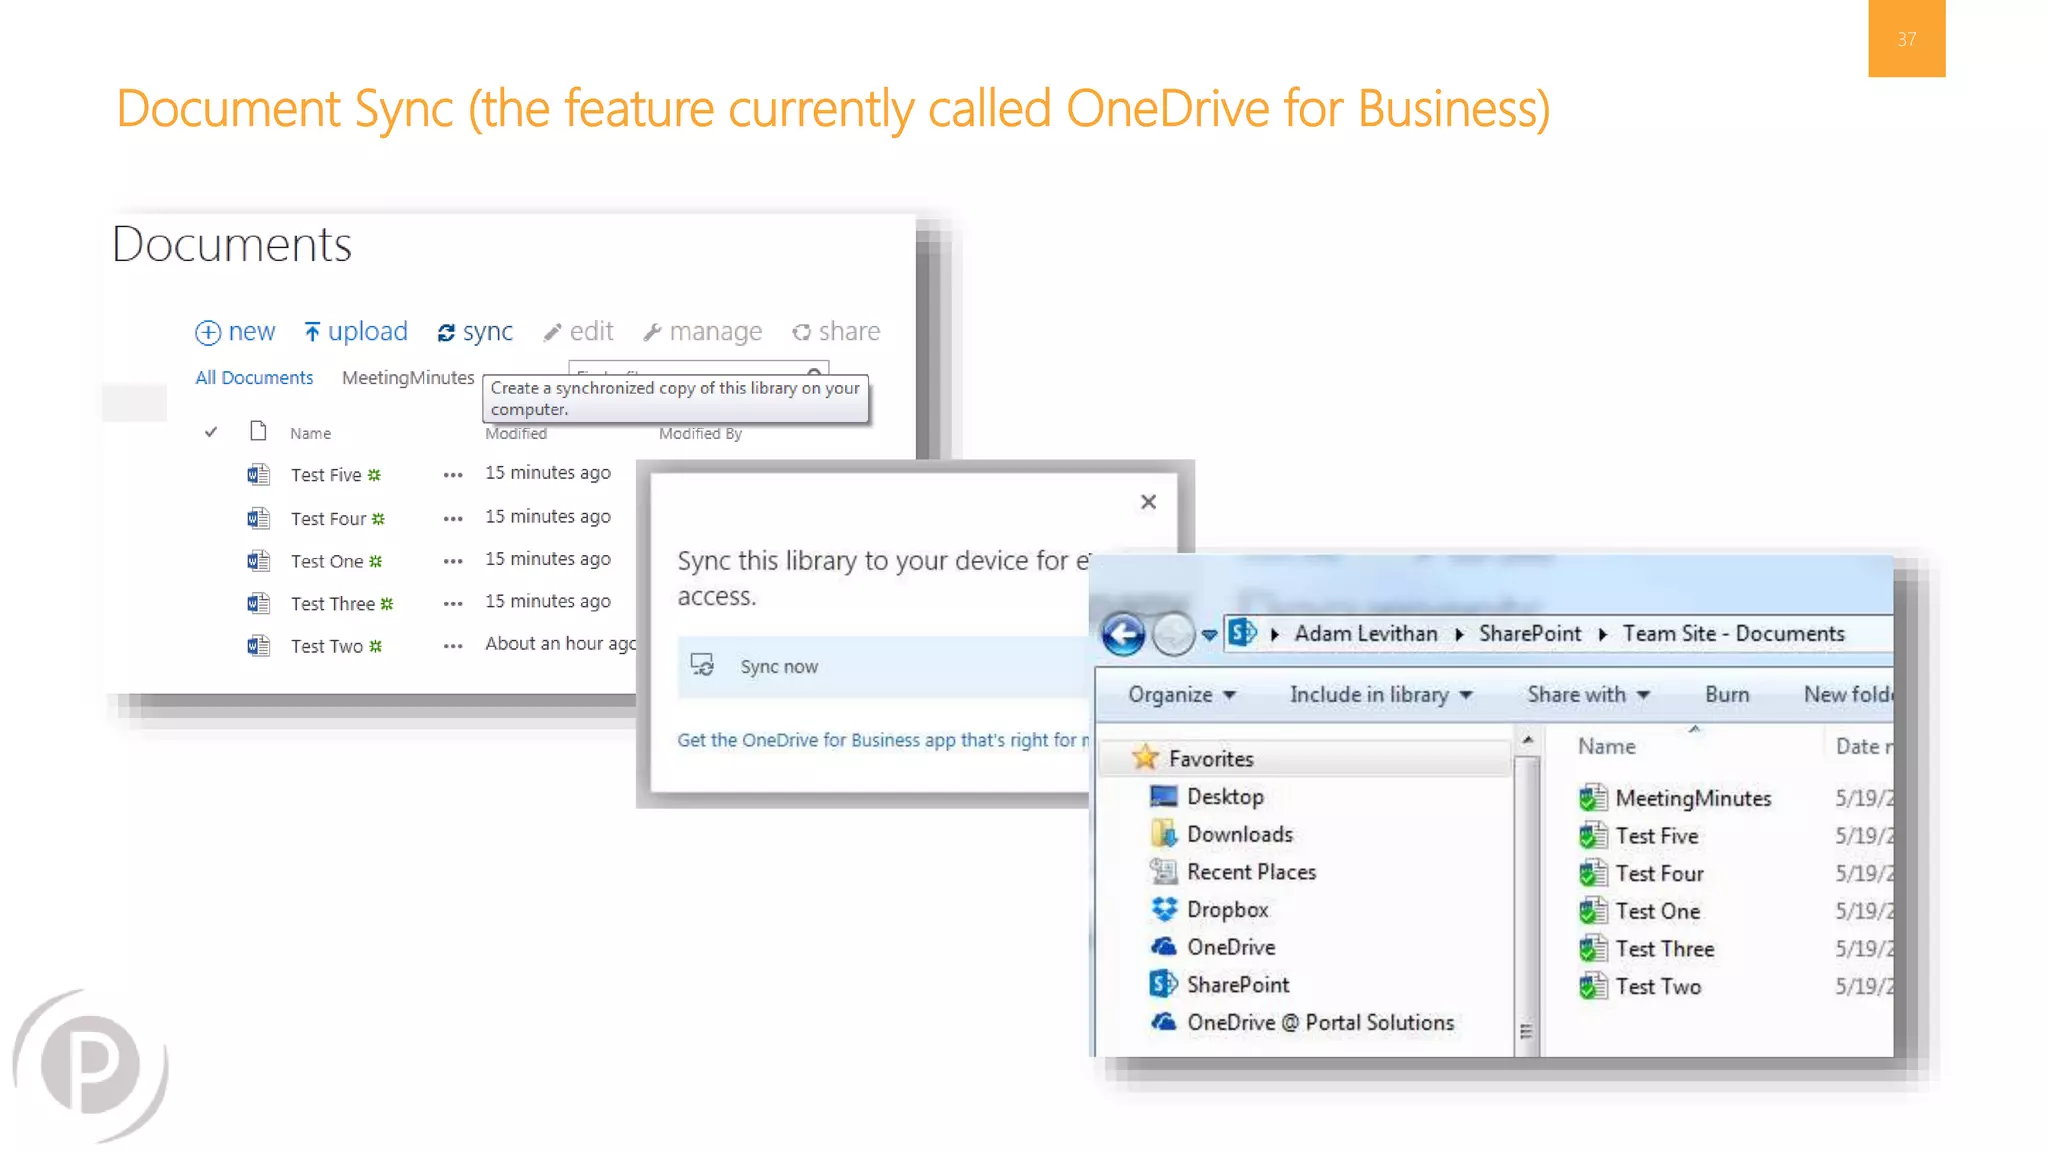Viewport: 2048px width, 1152px height.
Task: Select SharePoint in Favorites list
Action: 1238,984
